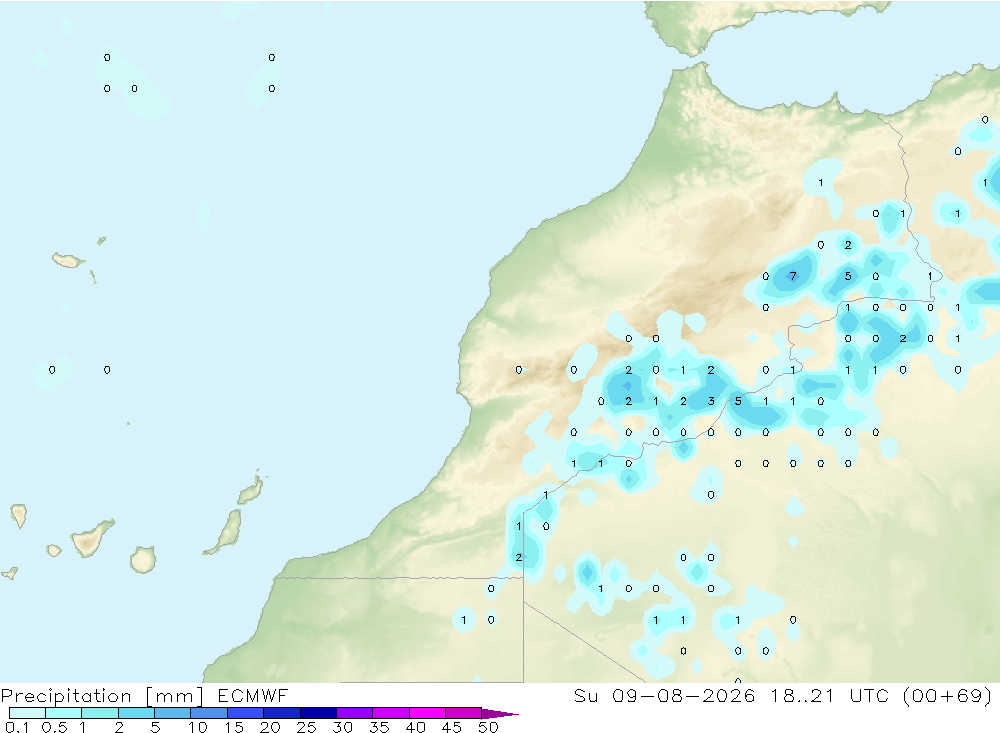Image resolution: width=1000 pixels, height=733 pixels.
Task: Click the "30" legend scale label
Action: 342,727
